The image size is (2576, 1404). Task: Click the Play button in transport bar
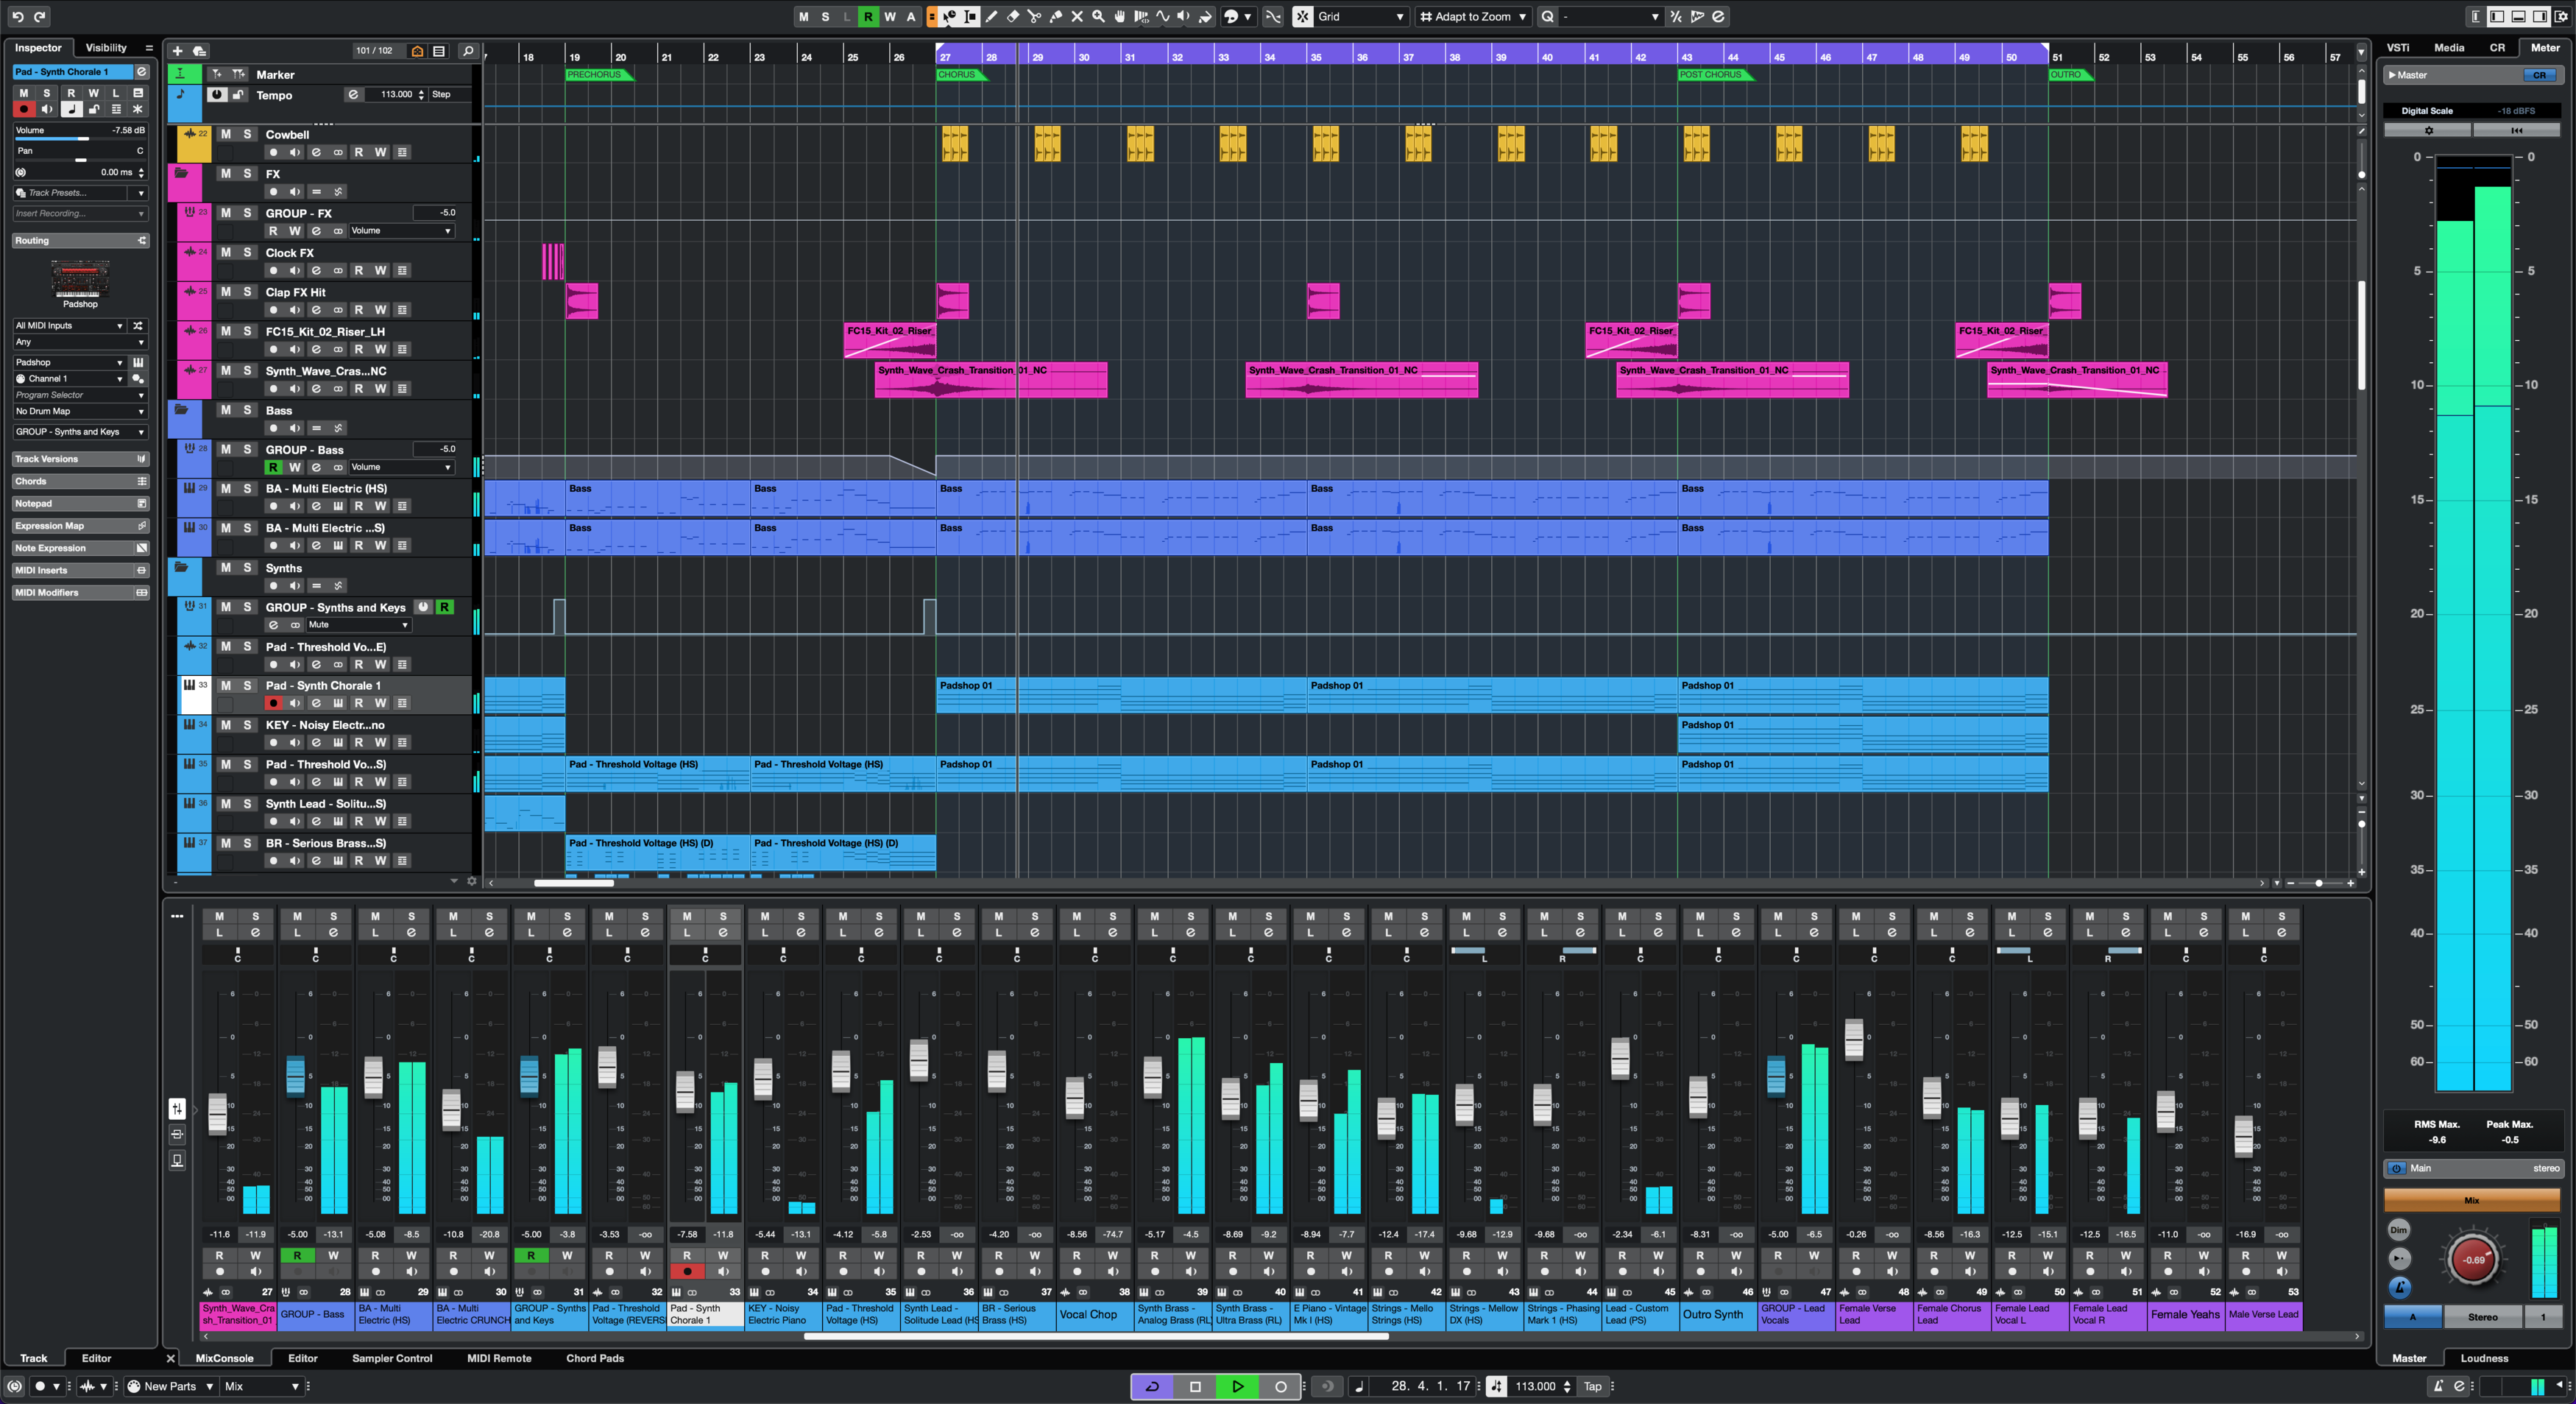pyautogui.click(x=1237, y=1385)
